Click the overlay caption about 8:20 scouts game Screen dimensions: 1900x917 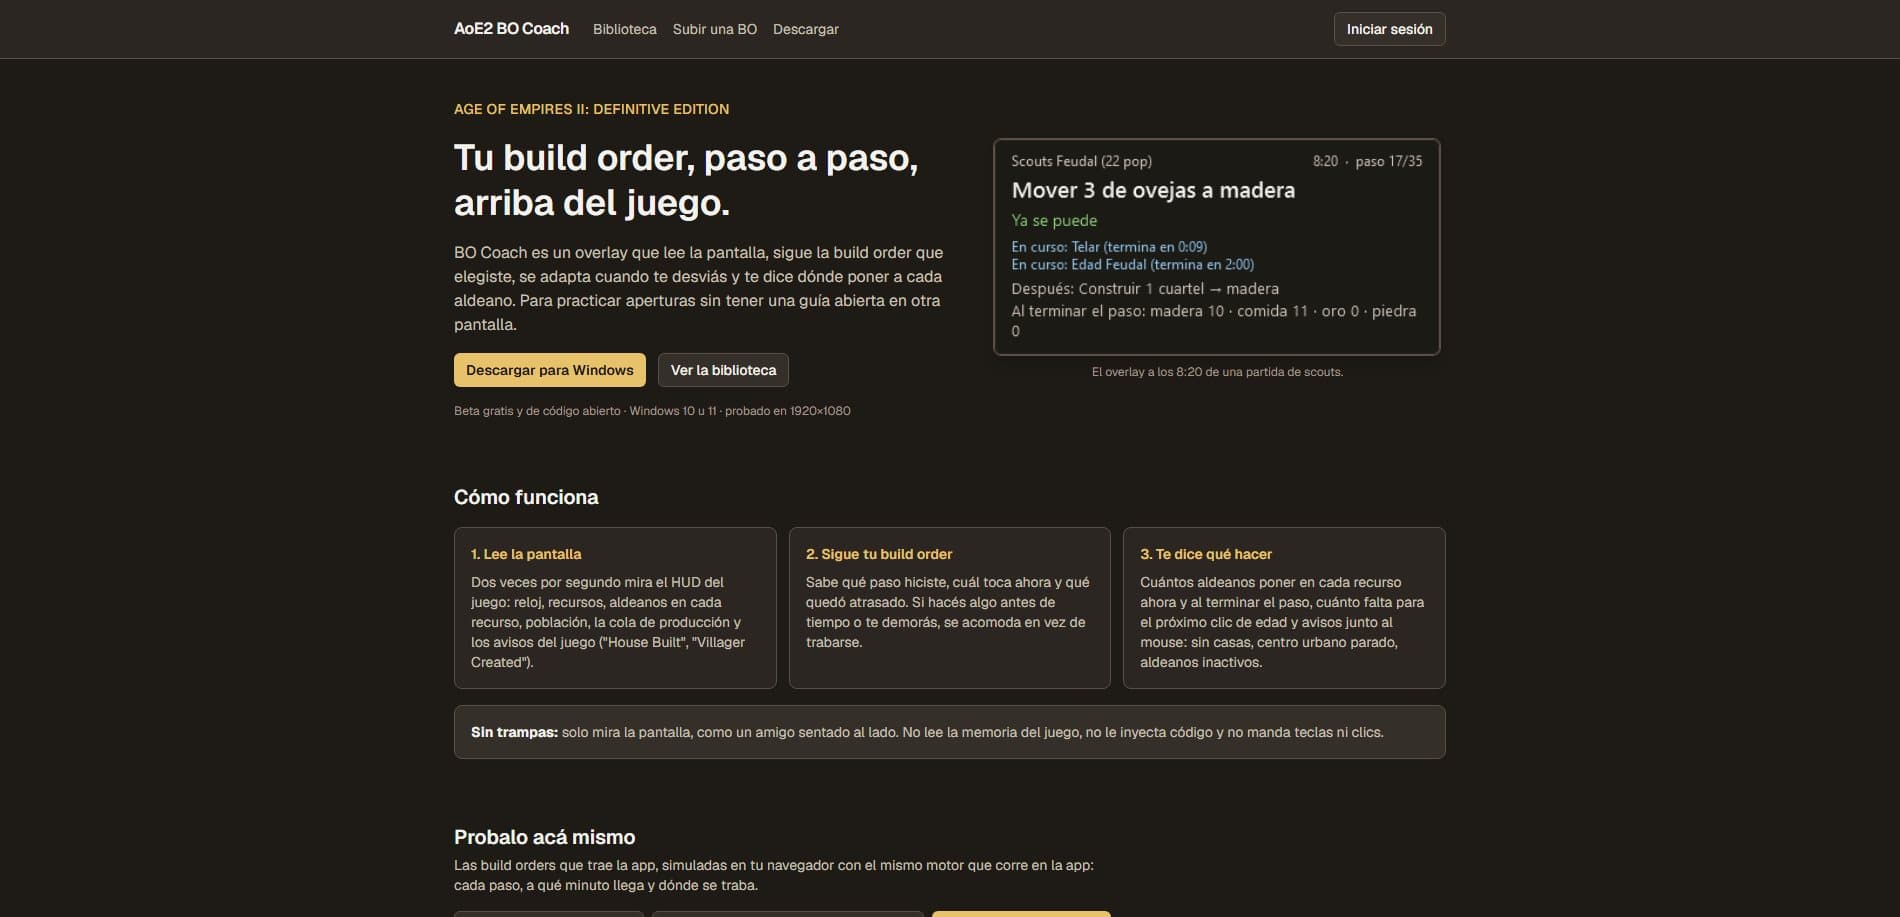pyautogui.click(x=1217, y=372)
